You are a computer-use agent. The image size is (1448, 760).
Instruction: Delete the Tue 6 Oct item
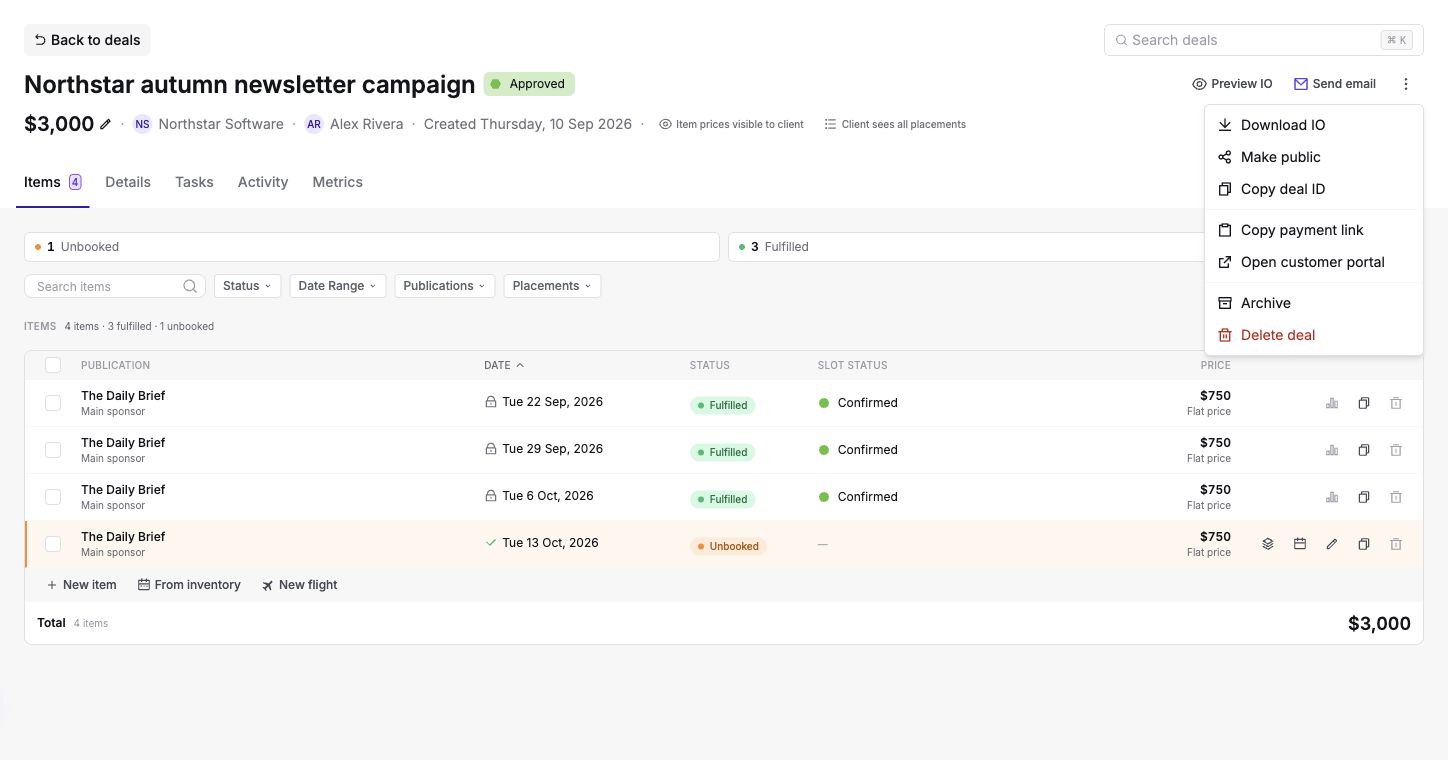[x=1396, y=497]
